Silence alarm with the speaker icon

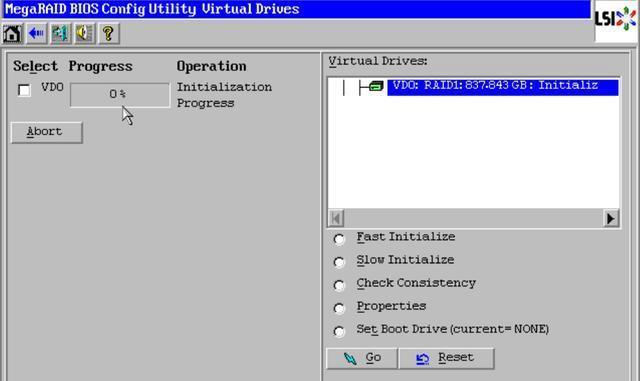84,33
